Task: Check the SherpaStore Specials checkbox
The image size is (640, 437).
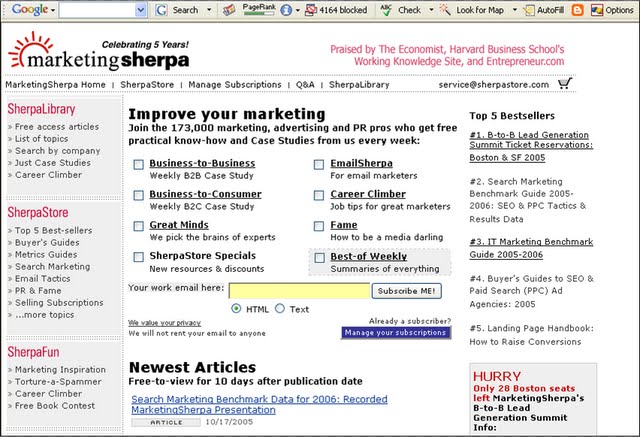Action: tap(139, 257)
